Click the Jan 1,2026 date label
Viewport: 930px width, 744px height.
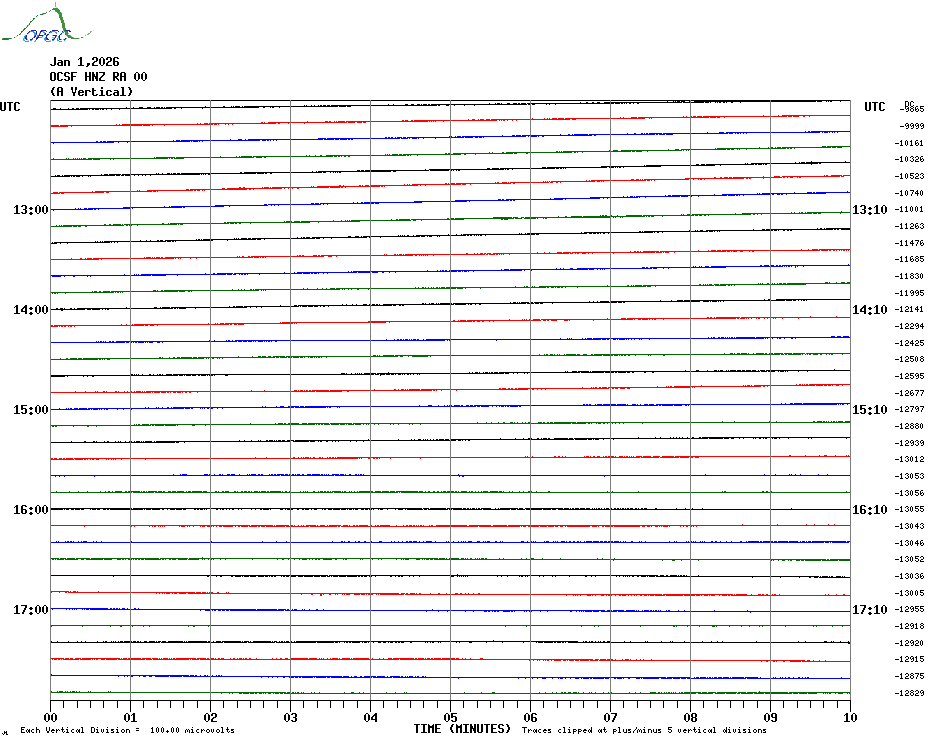84,62
